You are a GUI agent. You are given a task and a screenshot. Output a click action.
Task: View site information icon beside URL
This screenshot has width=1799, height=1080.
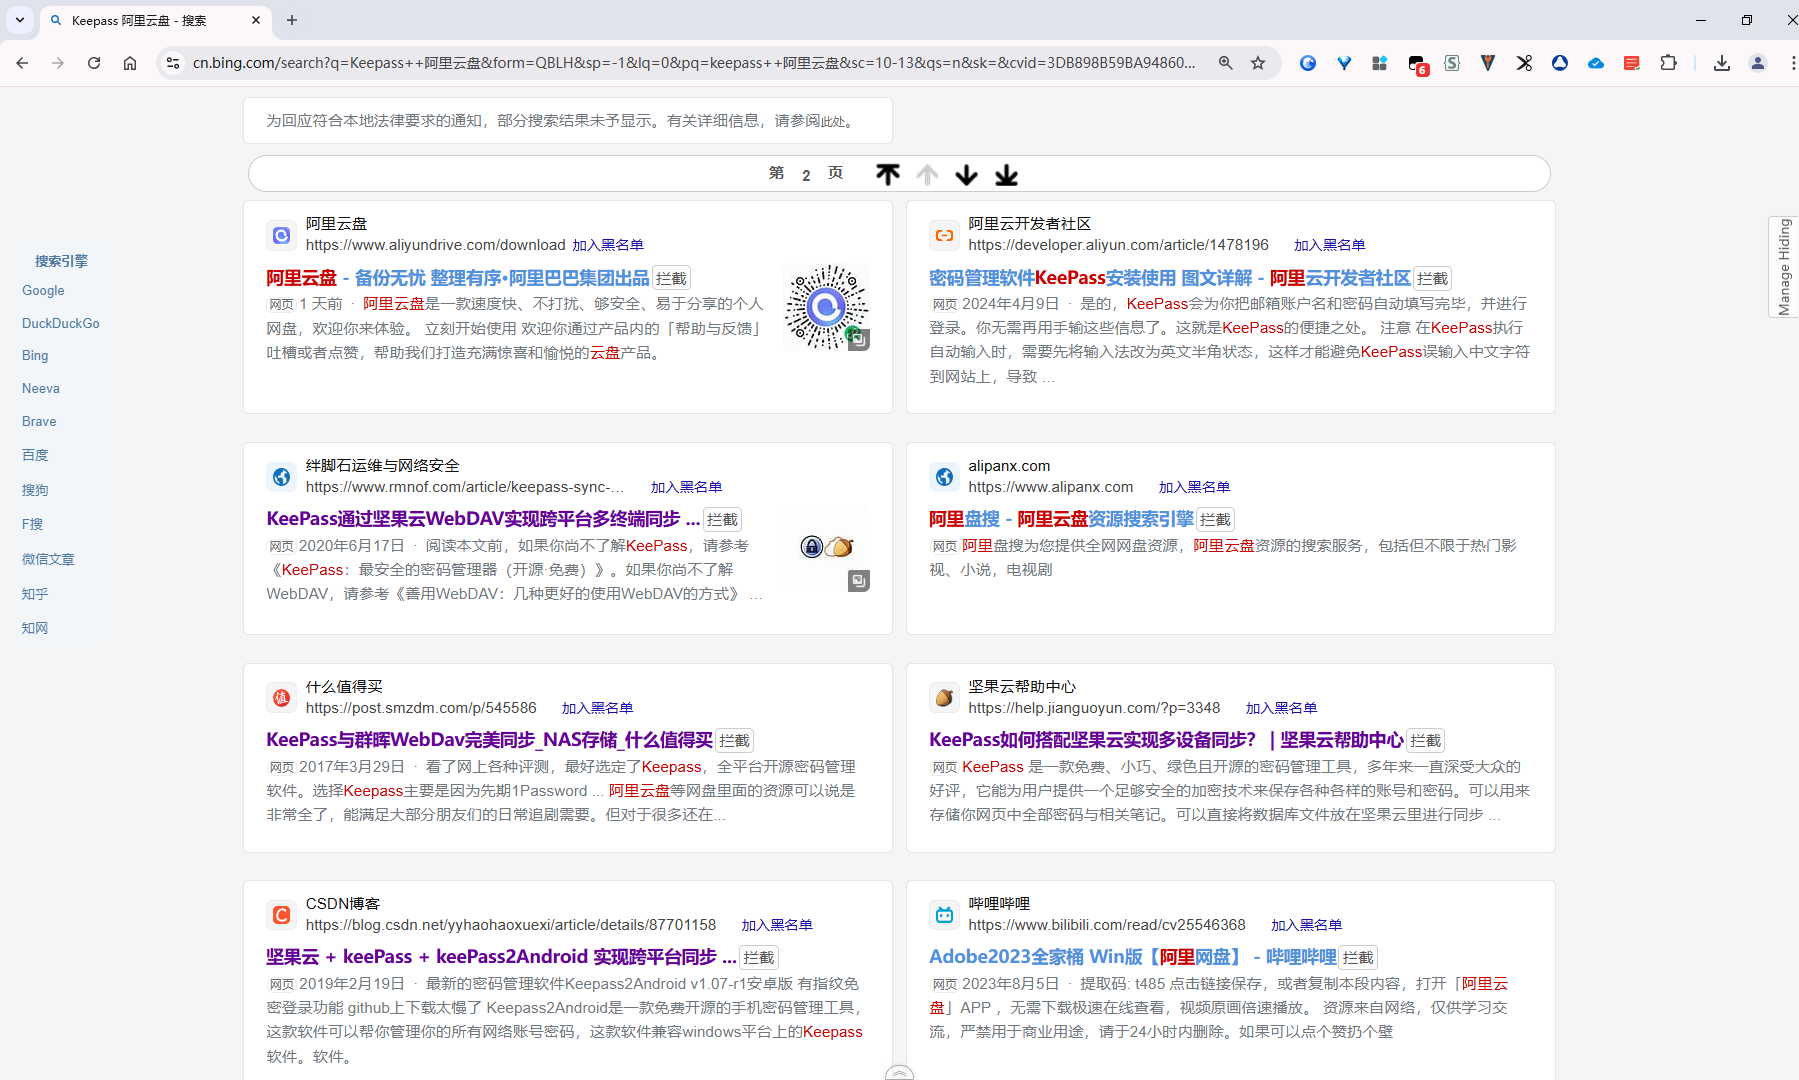[173, 63]
